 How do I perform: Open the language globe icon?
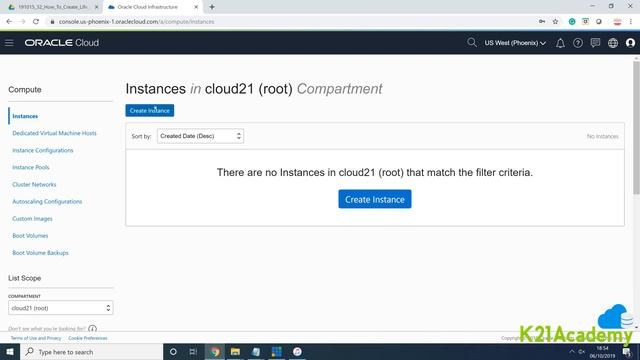pos(613,43)
